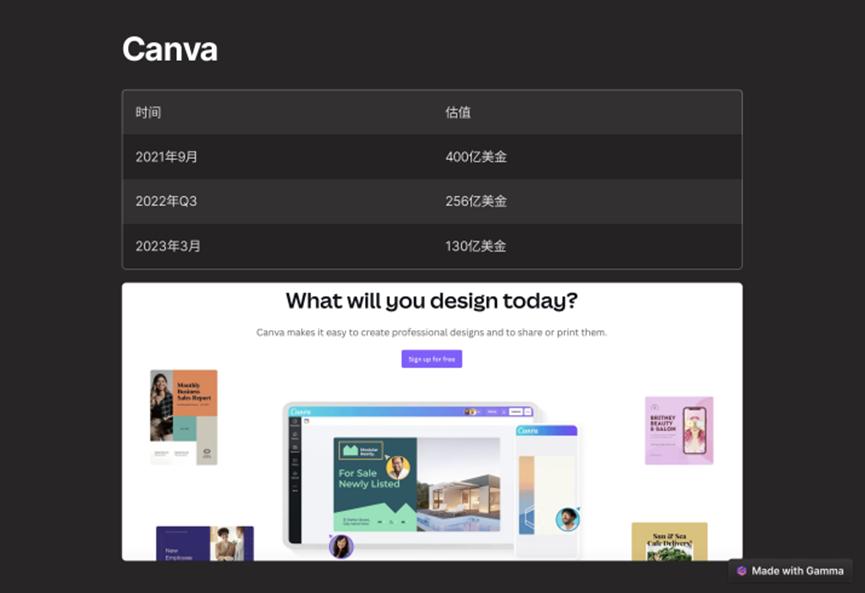Click the Canva logo in laptop mockup
The height and width of the screenshot is (593, 865).
(x=301, y=412)
